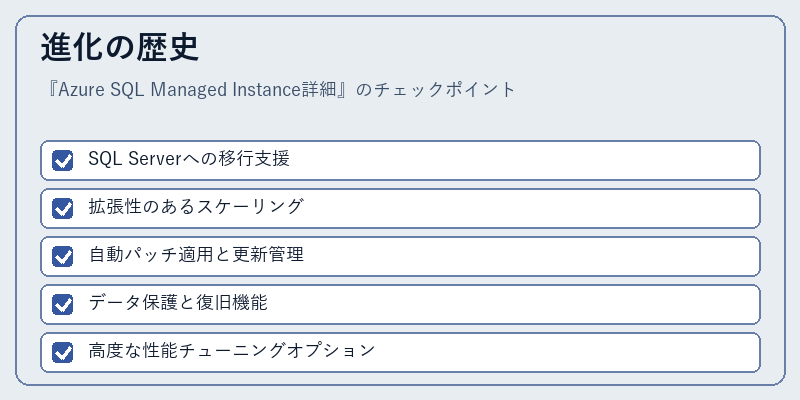Select the データ保護と復旧機能 label text
Image resolution: width=800 pixels, height=400 pixels.
point(178,303)
